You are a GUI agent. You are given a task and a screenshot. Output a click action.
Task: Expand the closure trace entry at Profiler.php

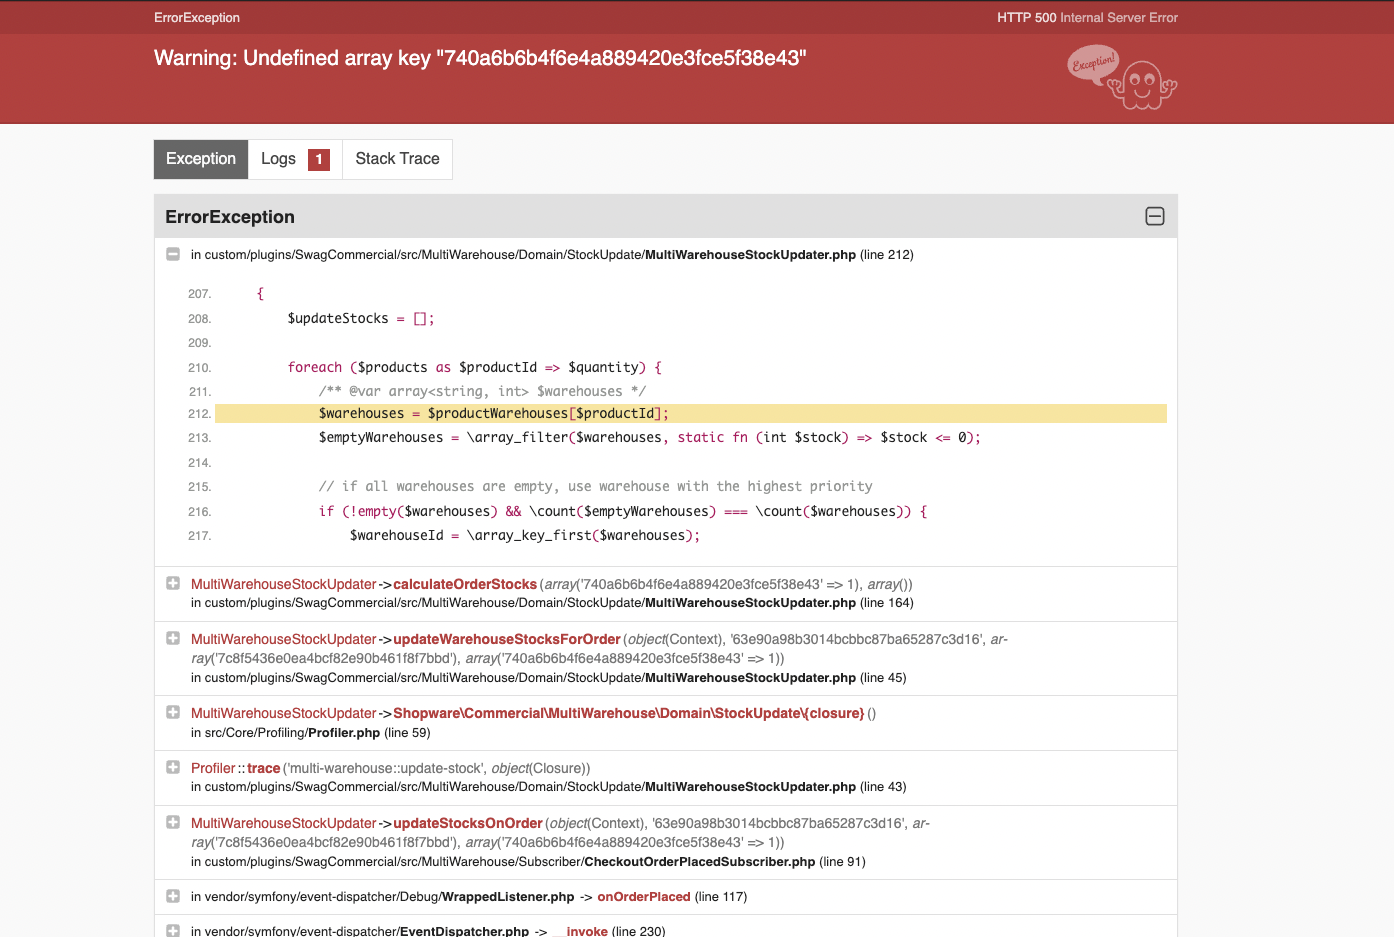(173, 713)
